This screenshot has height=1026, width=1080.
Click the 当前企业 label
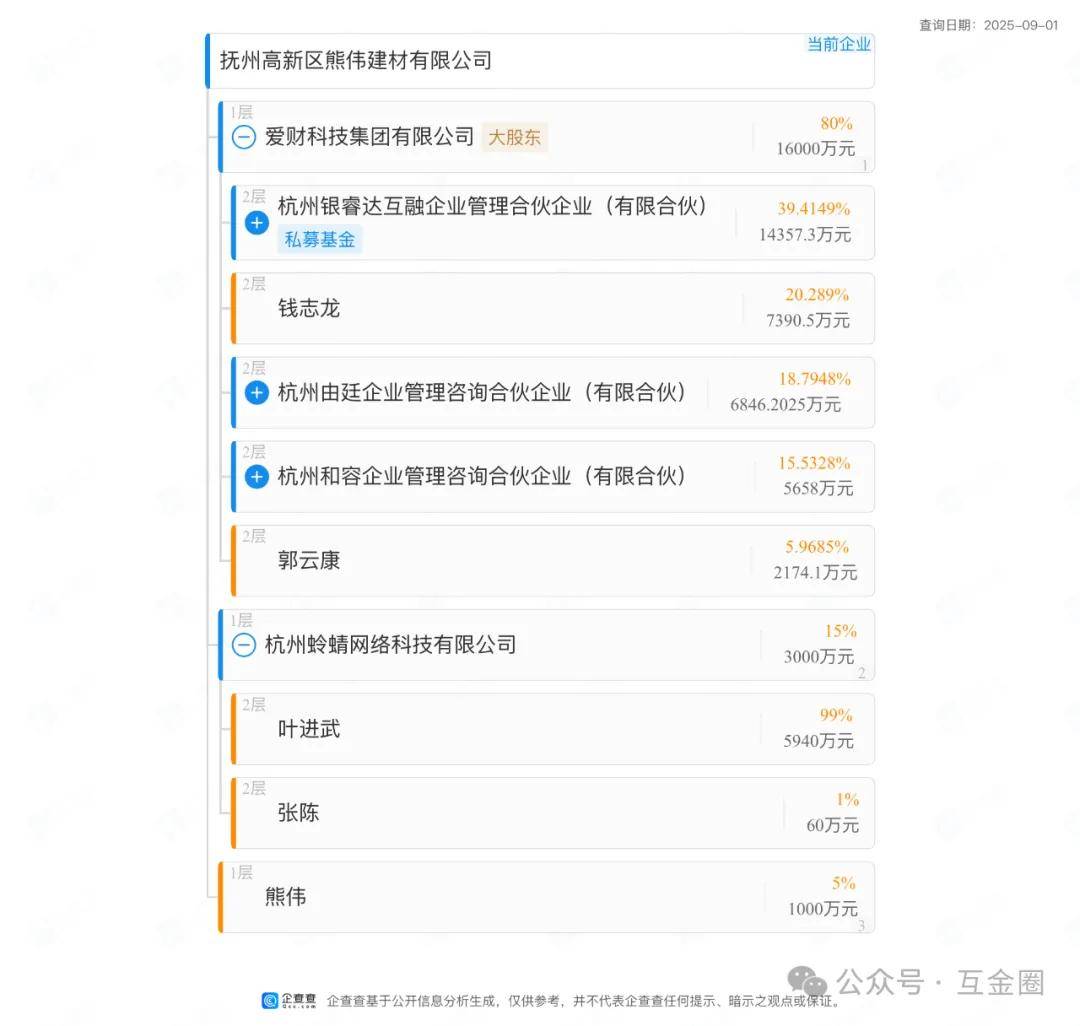point(838,44)
